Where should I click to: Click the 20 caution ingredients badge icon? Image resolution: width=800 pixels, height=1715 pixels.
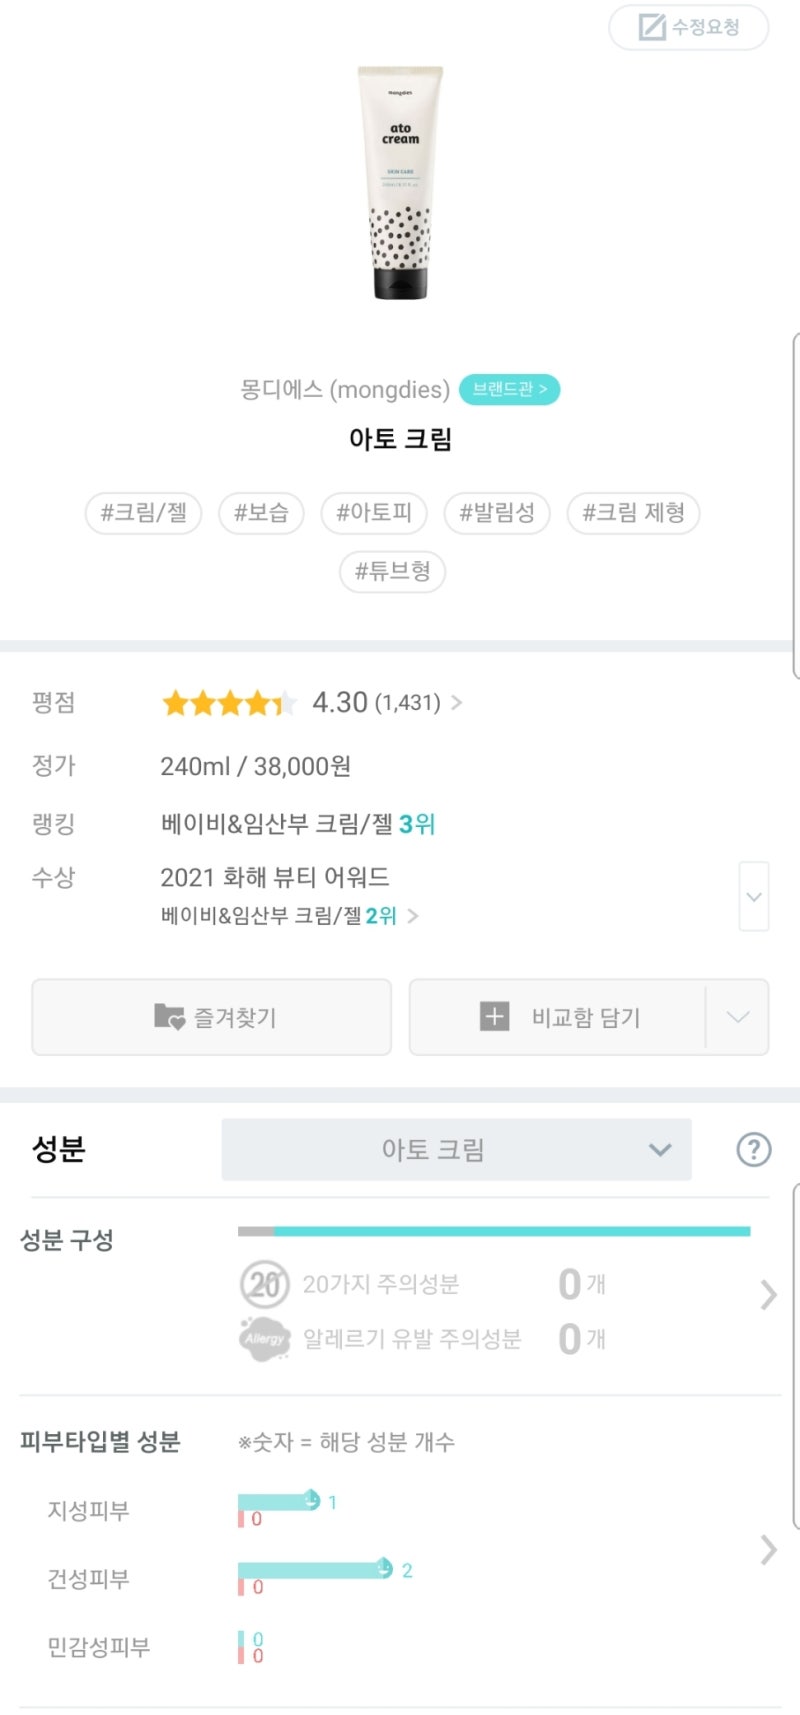point(264,1284)
